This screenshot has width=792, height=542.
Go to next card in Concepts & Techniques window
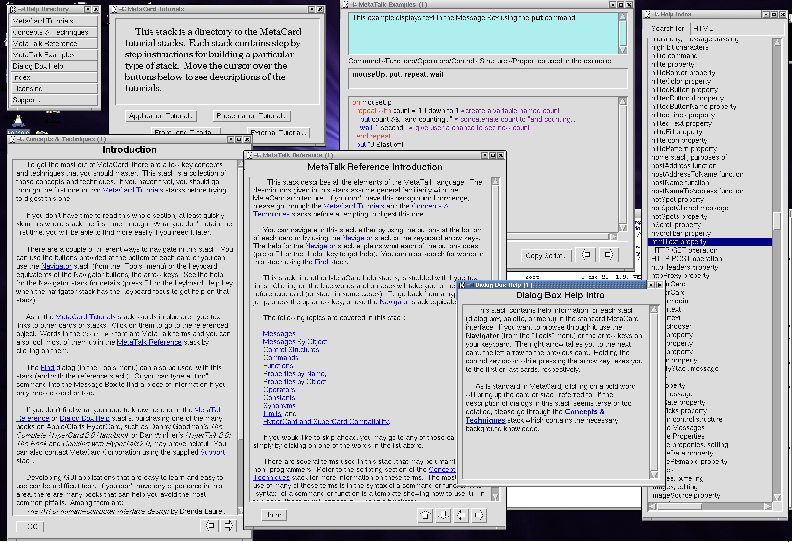(x=228, y=525)
